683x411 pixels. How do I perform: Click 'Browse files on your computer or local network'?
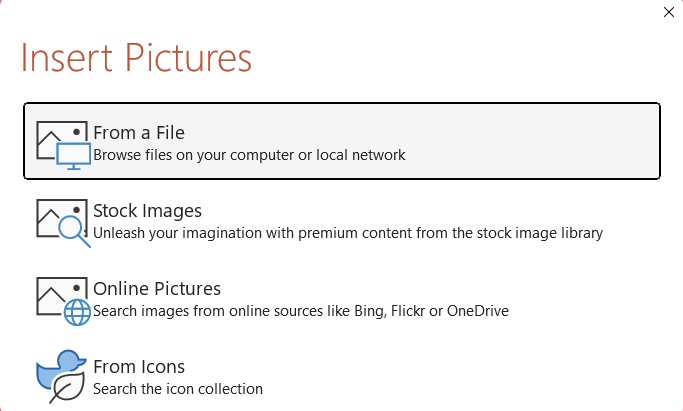click(x=249, y=155)
